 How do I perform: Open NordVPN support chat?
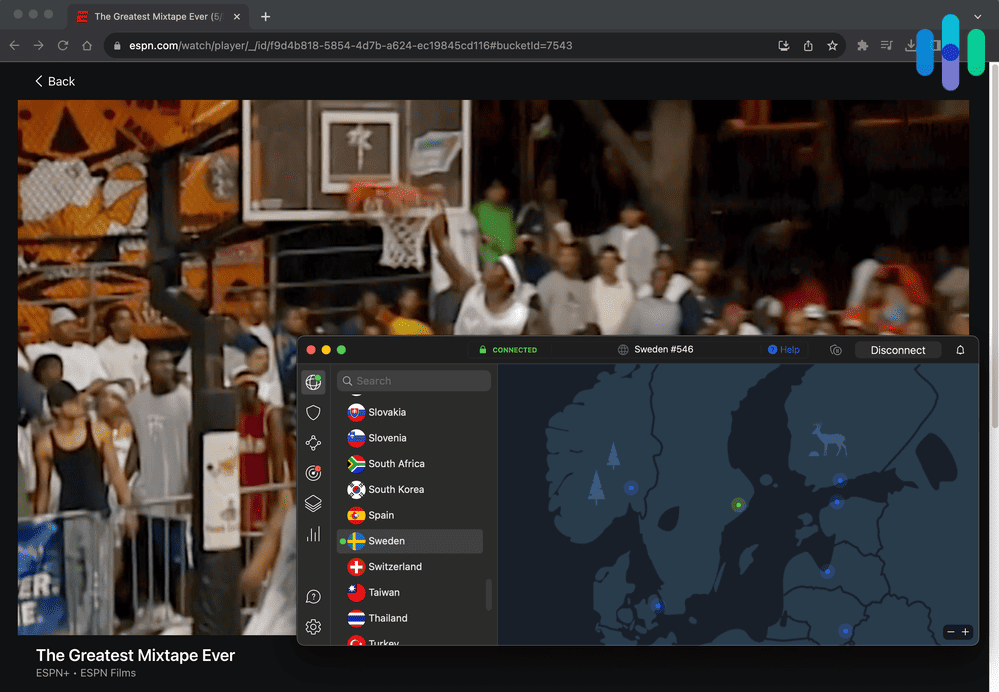coord(313,596)
